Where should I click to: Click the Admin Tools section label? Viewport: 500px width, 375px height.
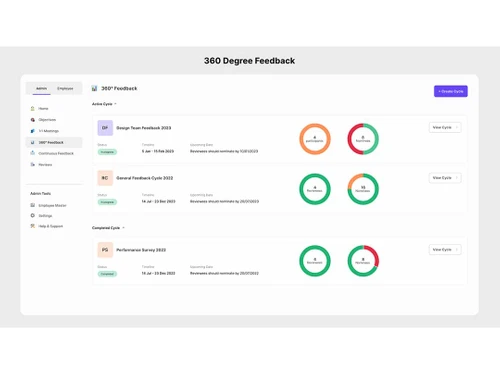(x=41, y=194)
